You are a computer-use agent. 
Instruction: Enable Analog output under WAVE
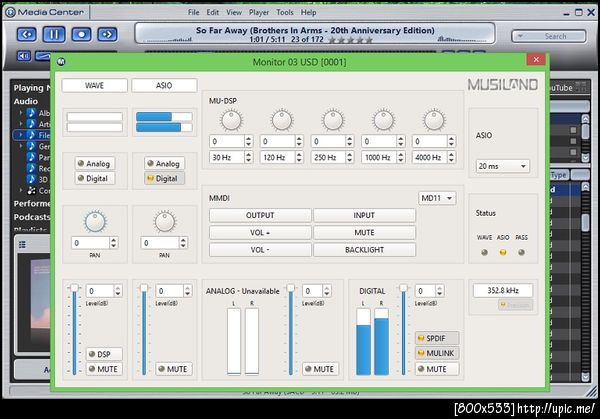[95, 163]
